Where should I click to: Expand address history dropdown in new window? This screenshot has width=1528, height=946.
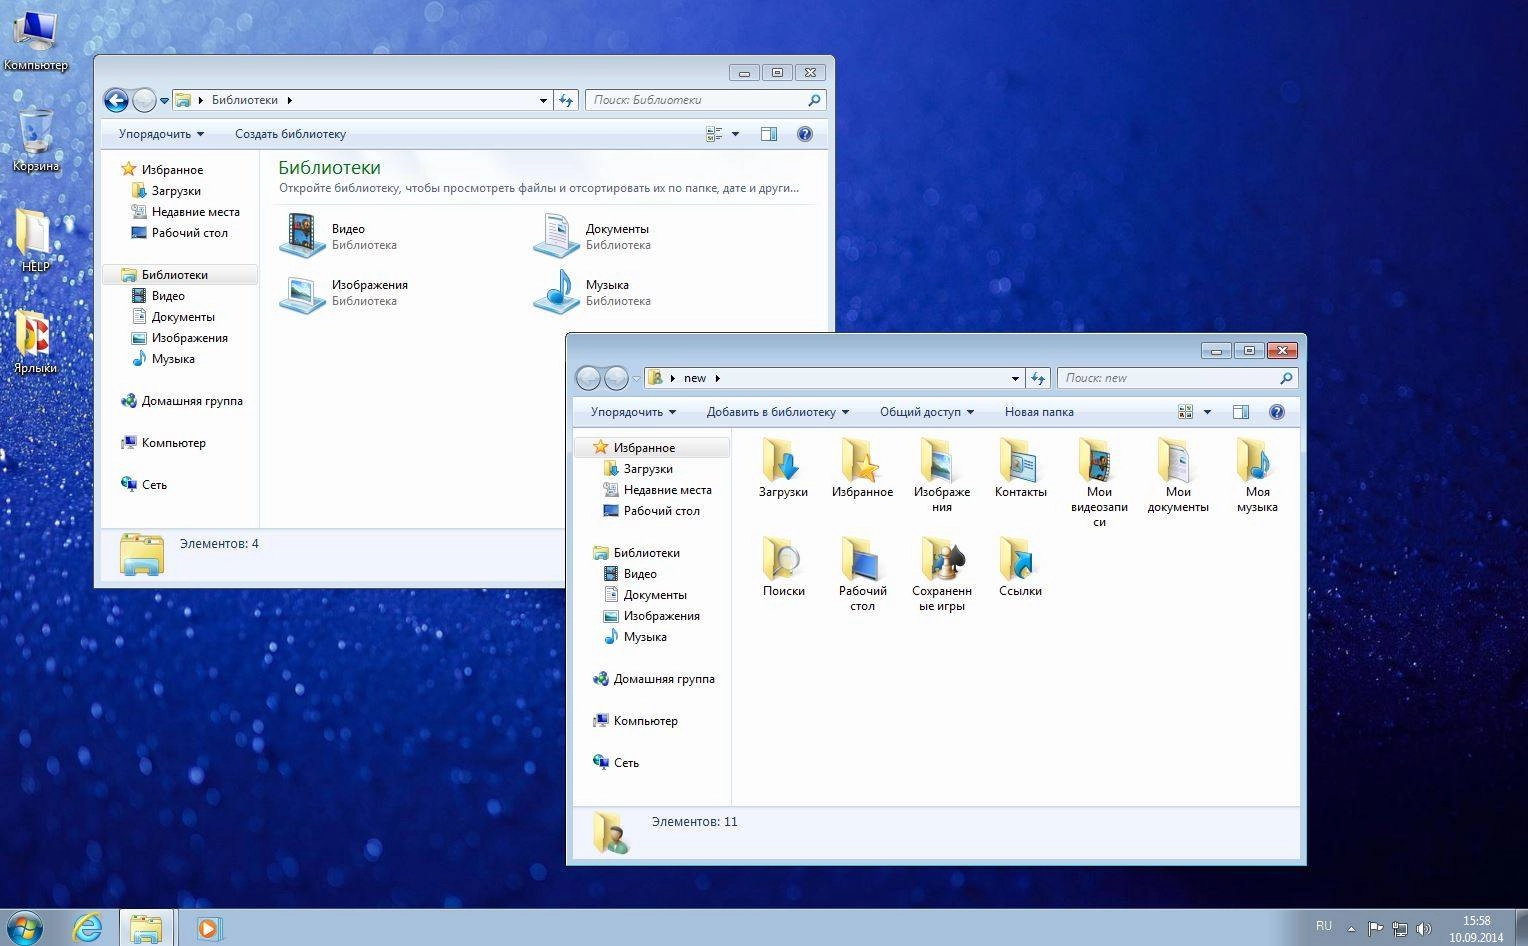1015,378
